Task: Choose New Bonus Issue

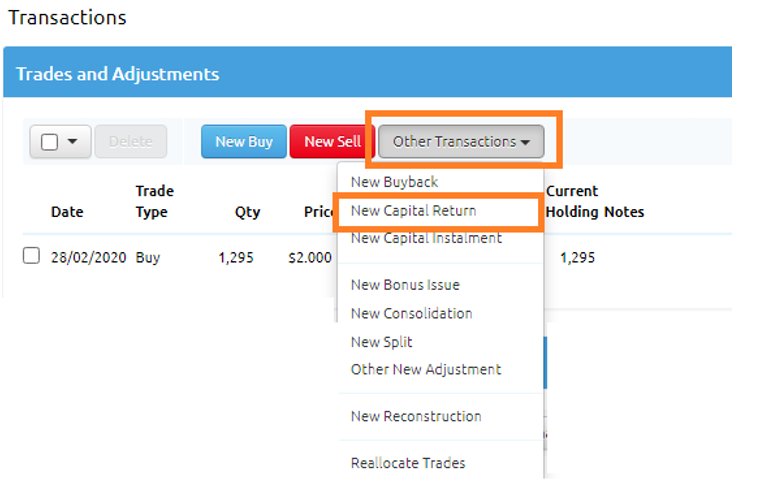Action: [x=405, y=285]
